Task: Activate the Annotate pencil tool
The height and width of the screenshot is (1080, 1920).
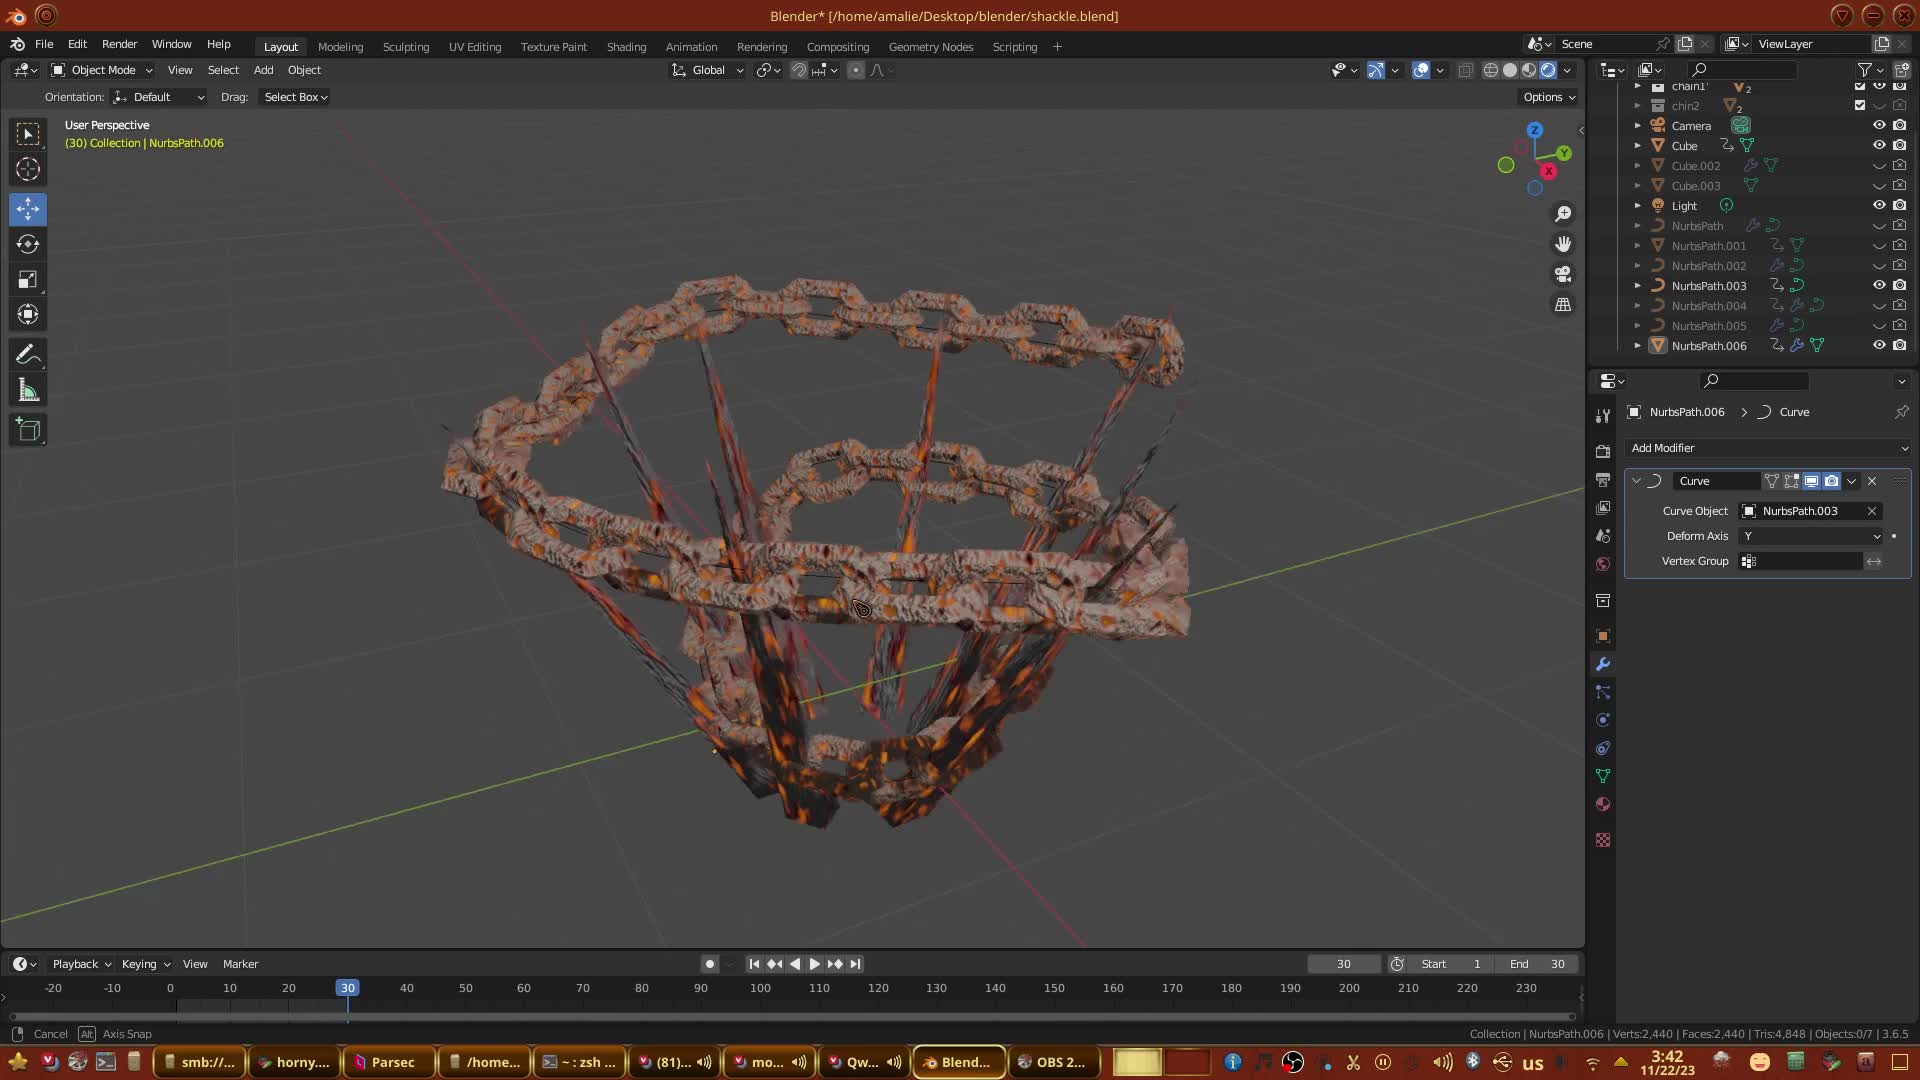Action: [28, 355]
